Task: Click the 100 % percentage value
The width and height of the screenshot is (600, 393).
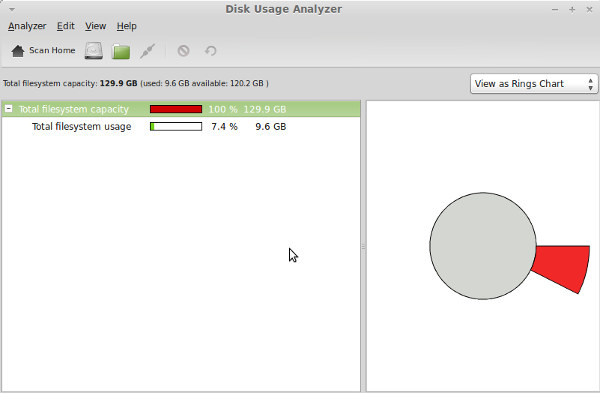Action: click(223, 109)
